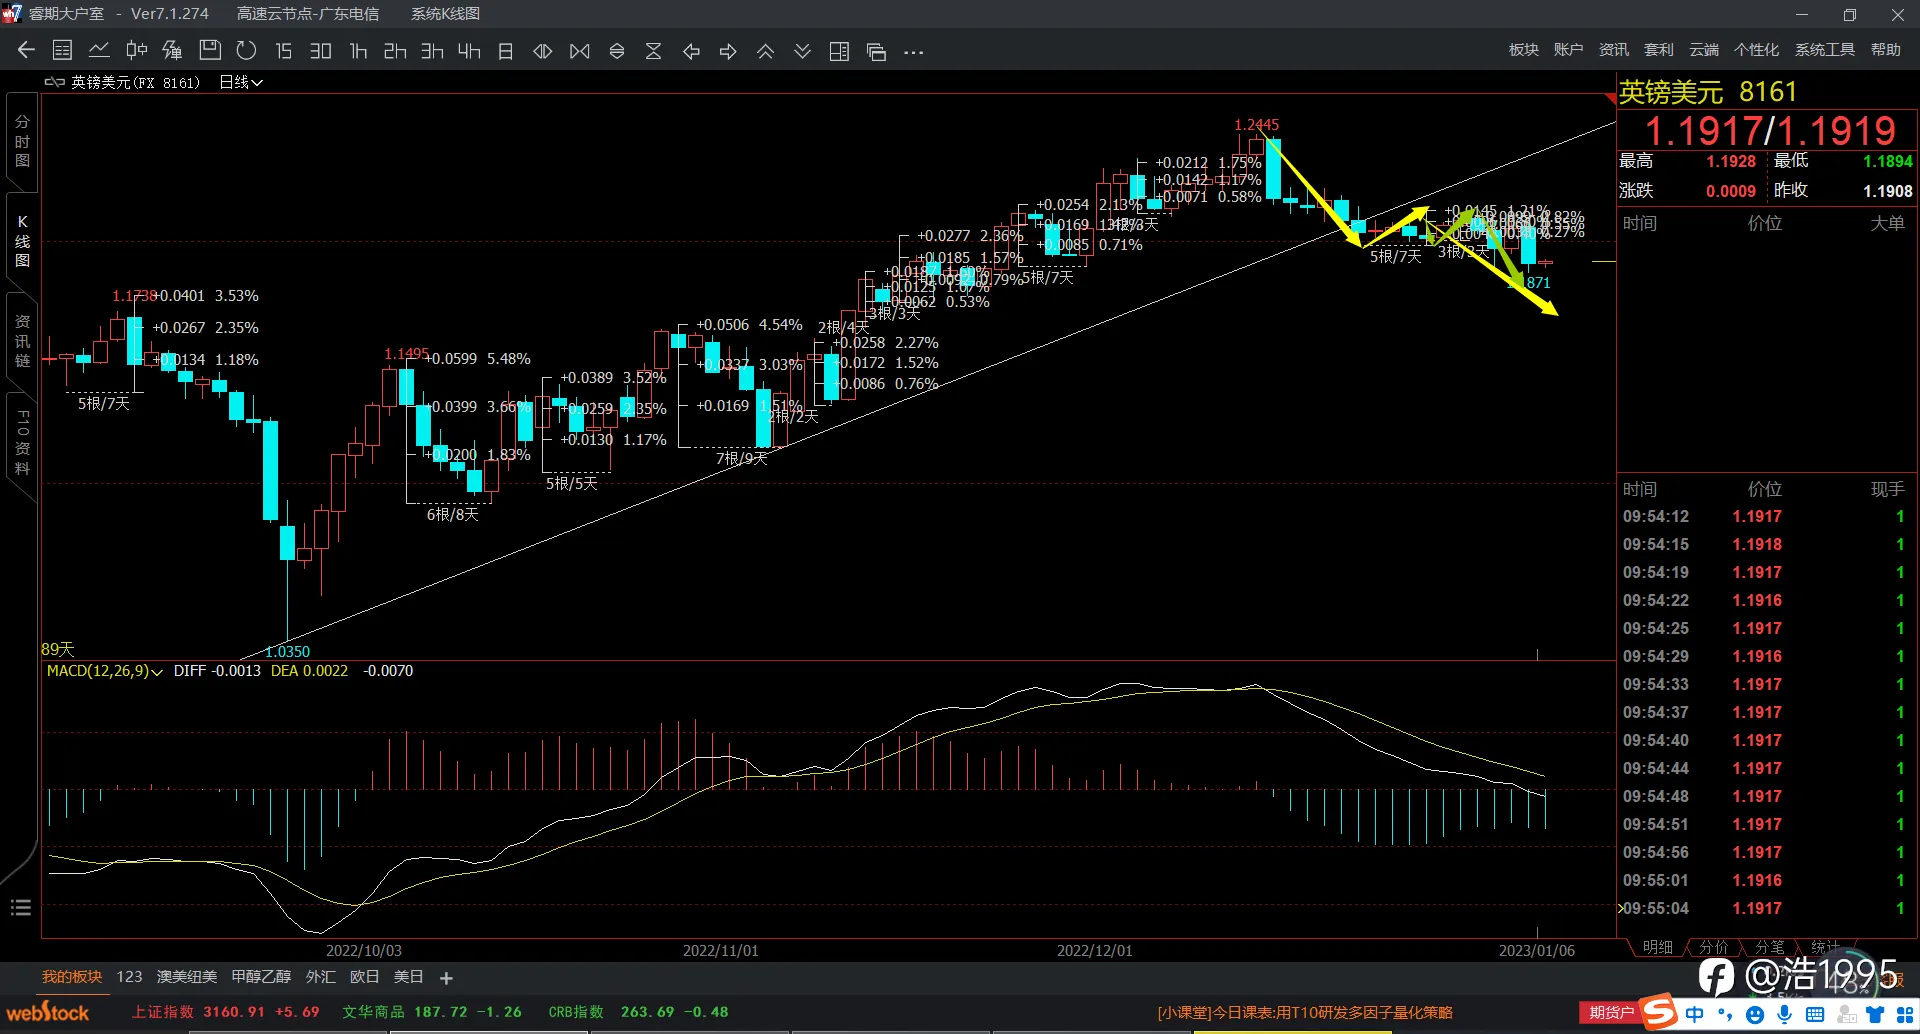Click the back arrow in the toolbar
1920x1034 pixels.
tap(27, 51)
